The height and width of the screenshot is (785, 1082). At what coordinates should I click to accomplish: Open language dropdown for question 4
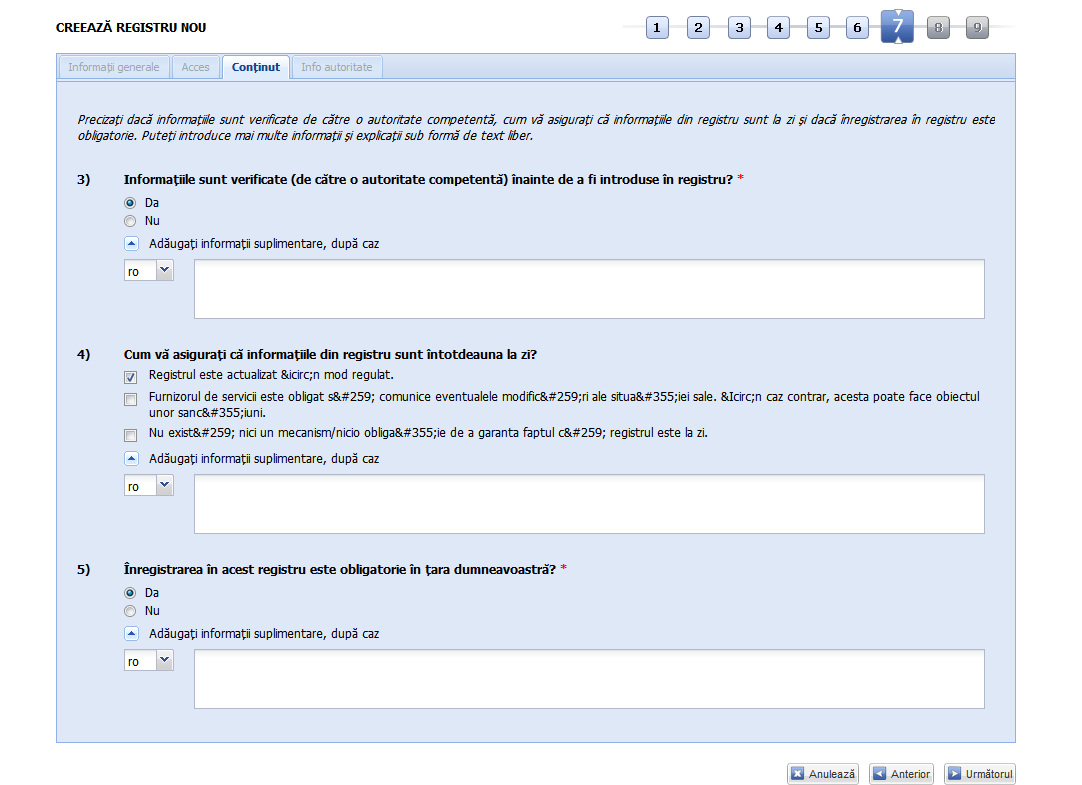click(x=149, y=486)
